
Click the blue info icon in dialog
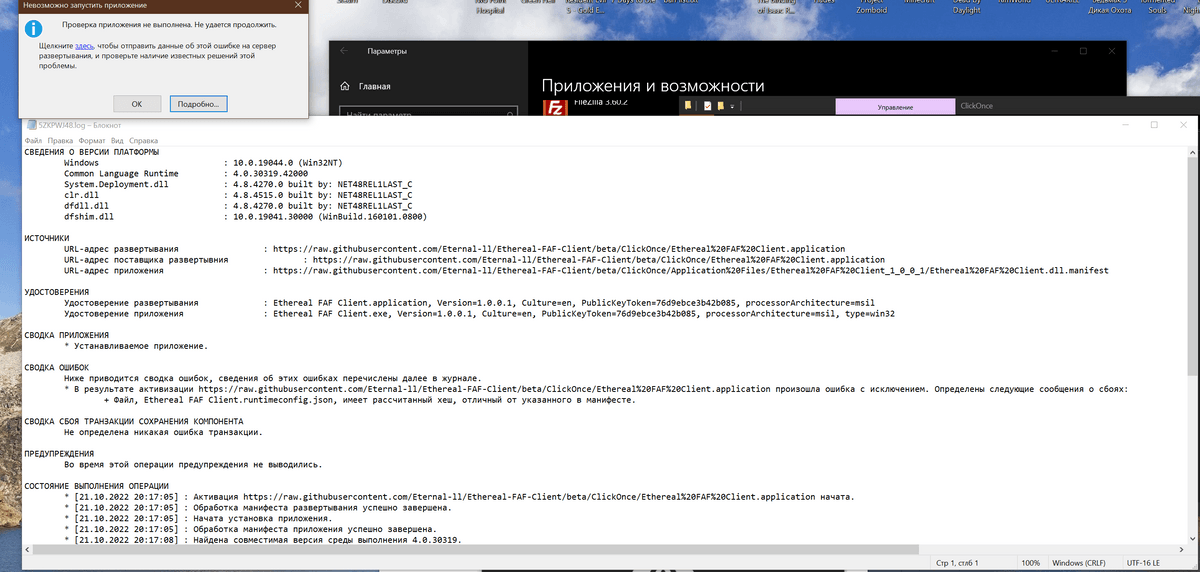[33, 27]
